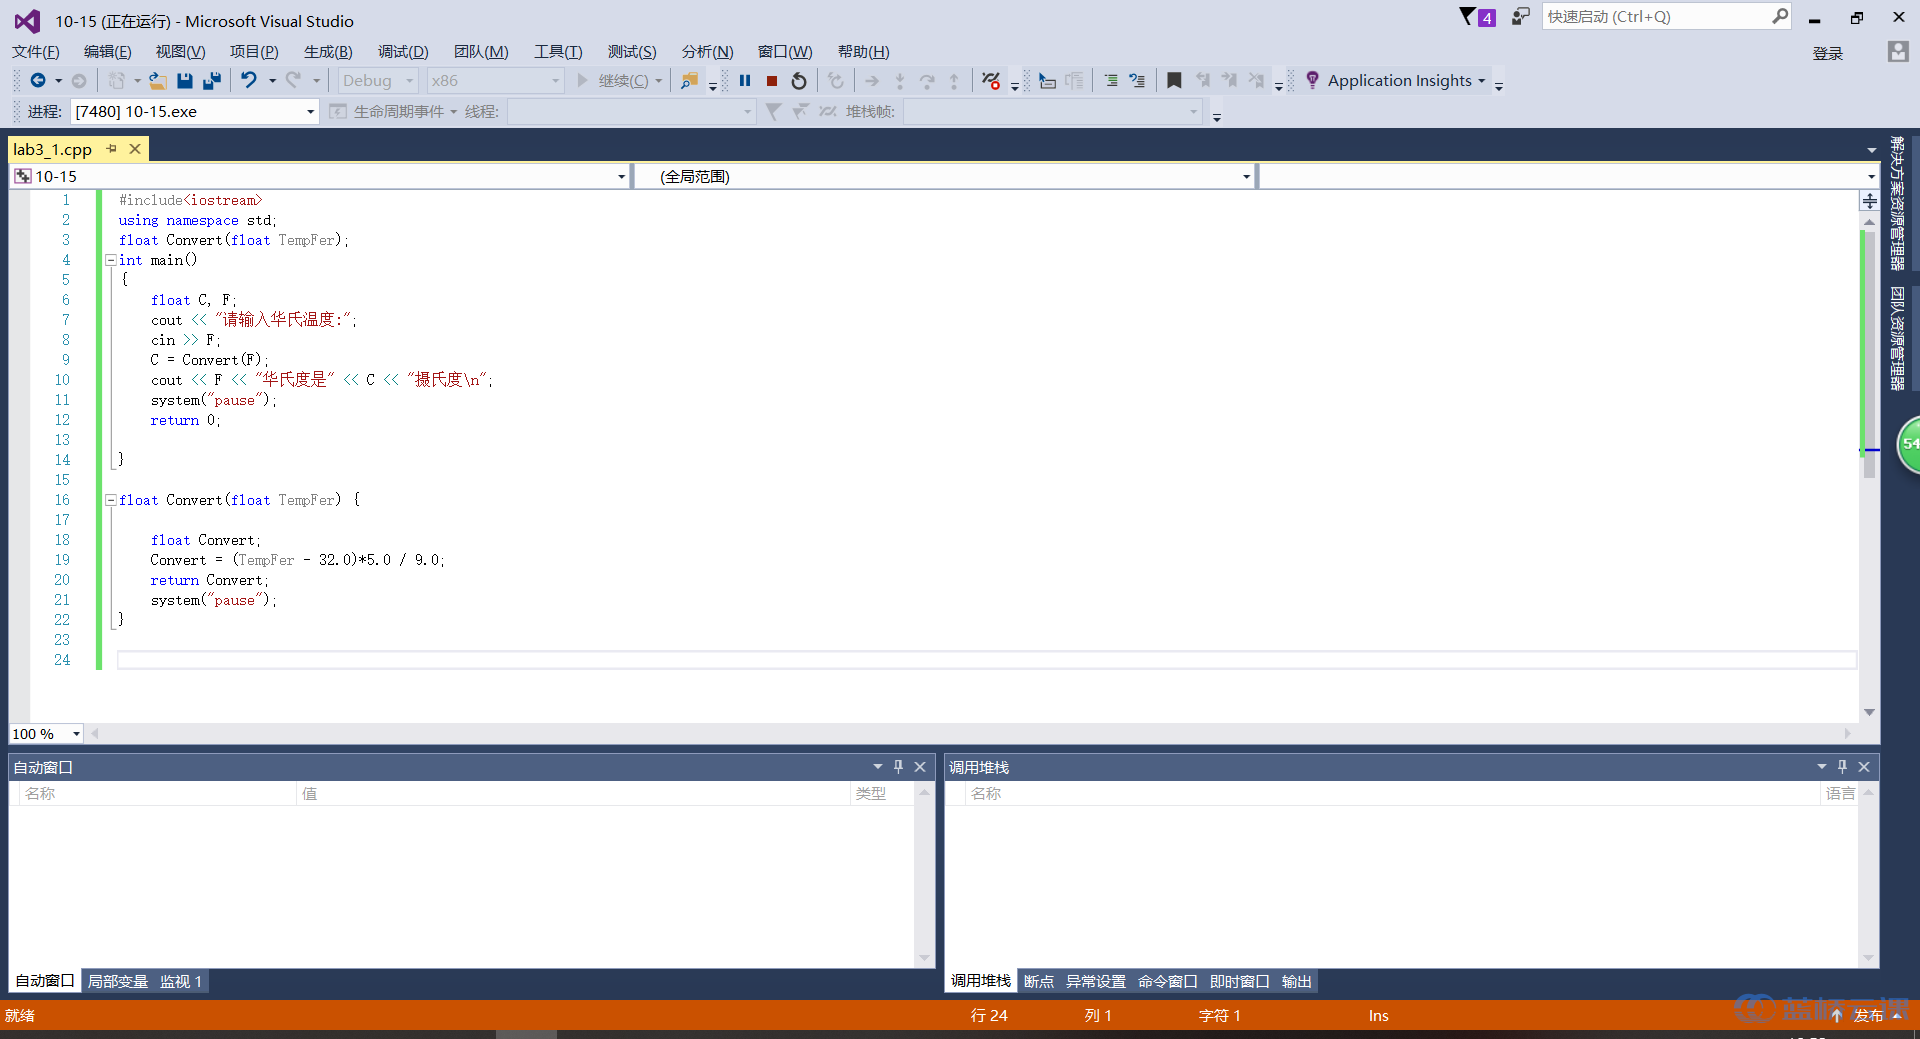
Task: Open the 调试(D) menu
Action: tap(403, 52)
